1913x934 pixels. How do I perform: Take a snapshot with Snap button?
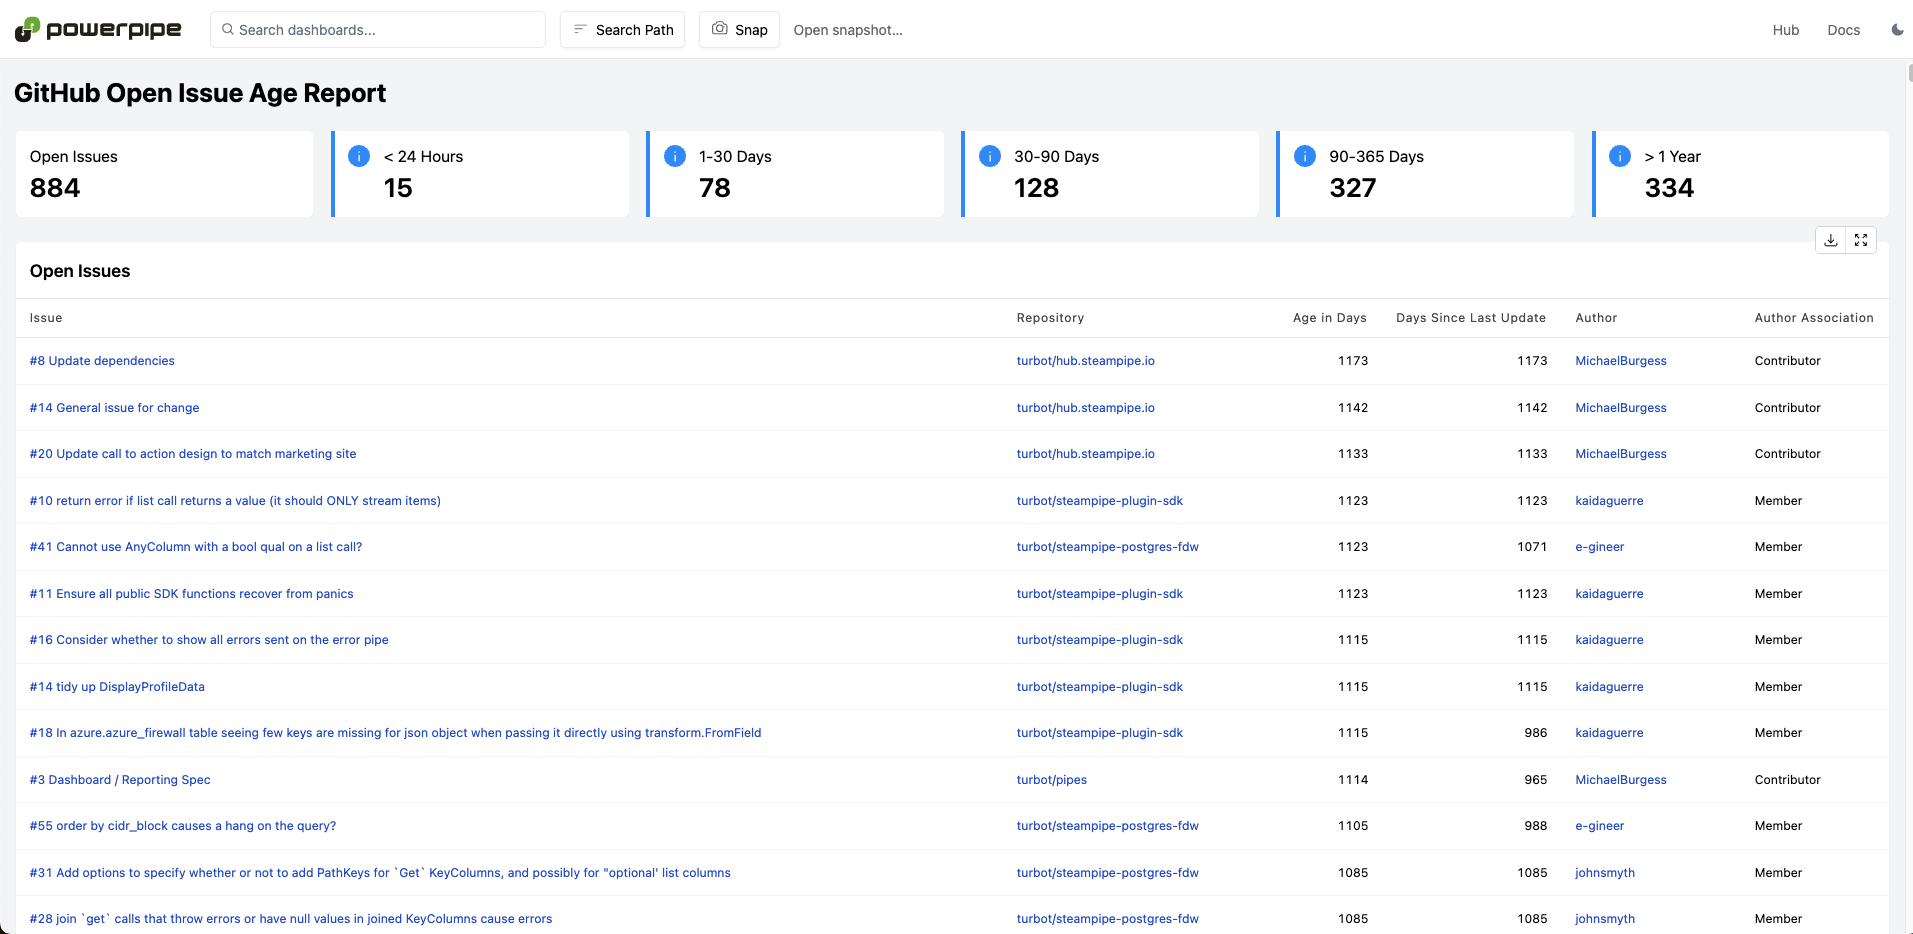[x=739, y=30]
